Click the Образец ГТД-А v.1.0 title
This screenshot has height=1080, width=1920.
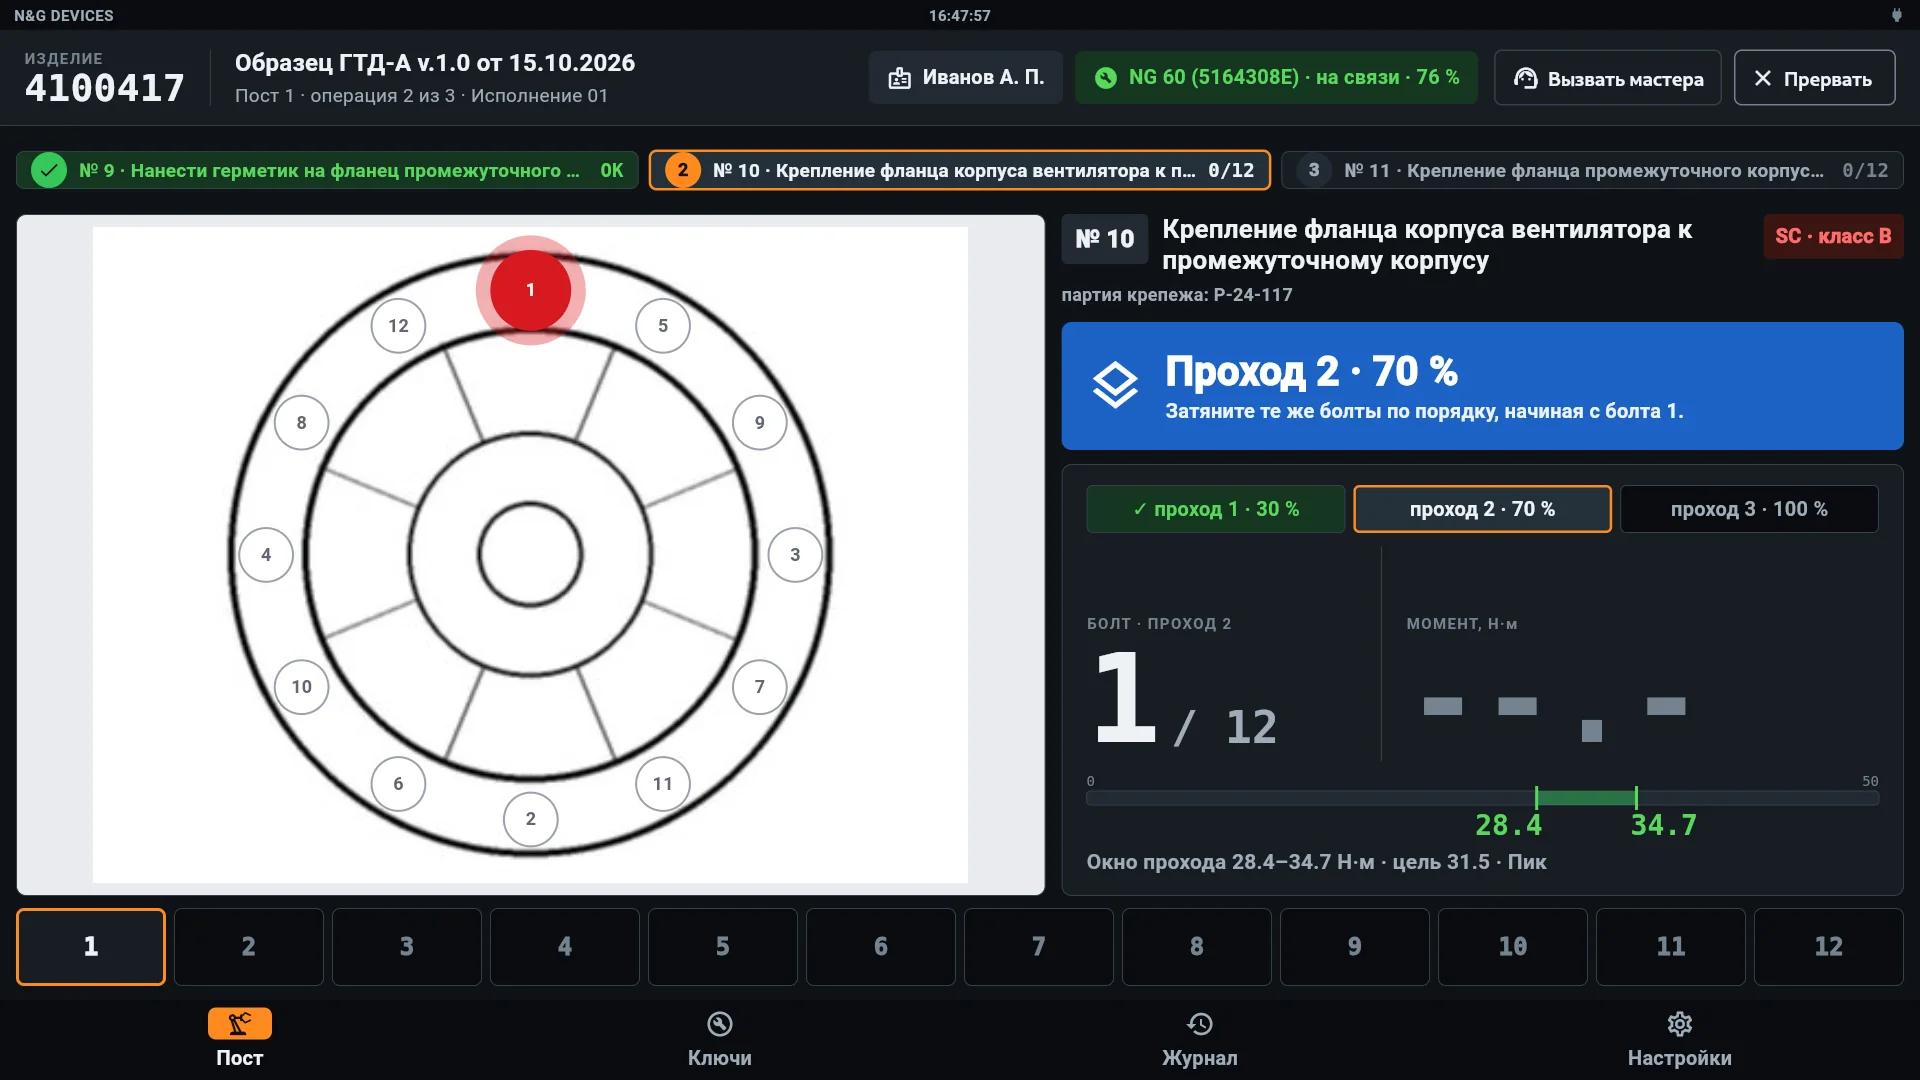(x=435, y=63)
